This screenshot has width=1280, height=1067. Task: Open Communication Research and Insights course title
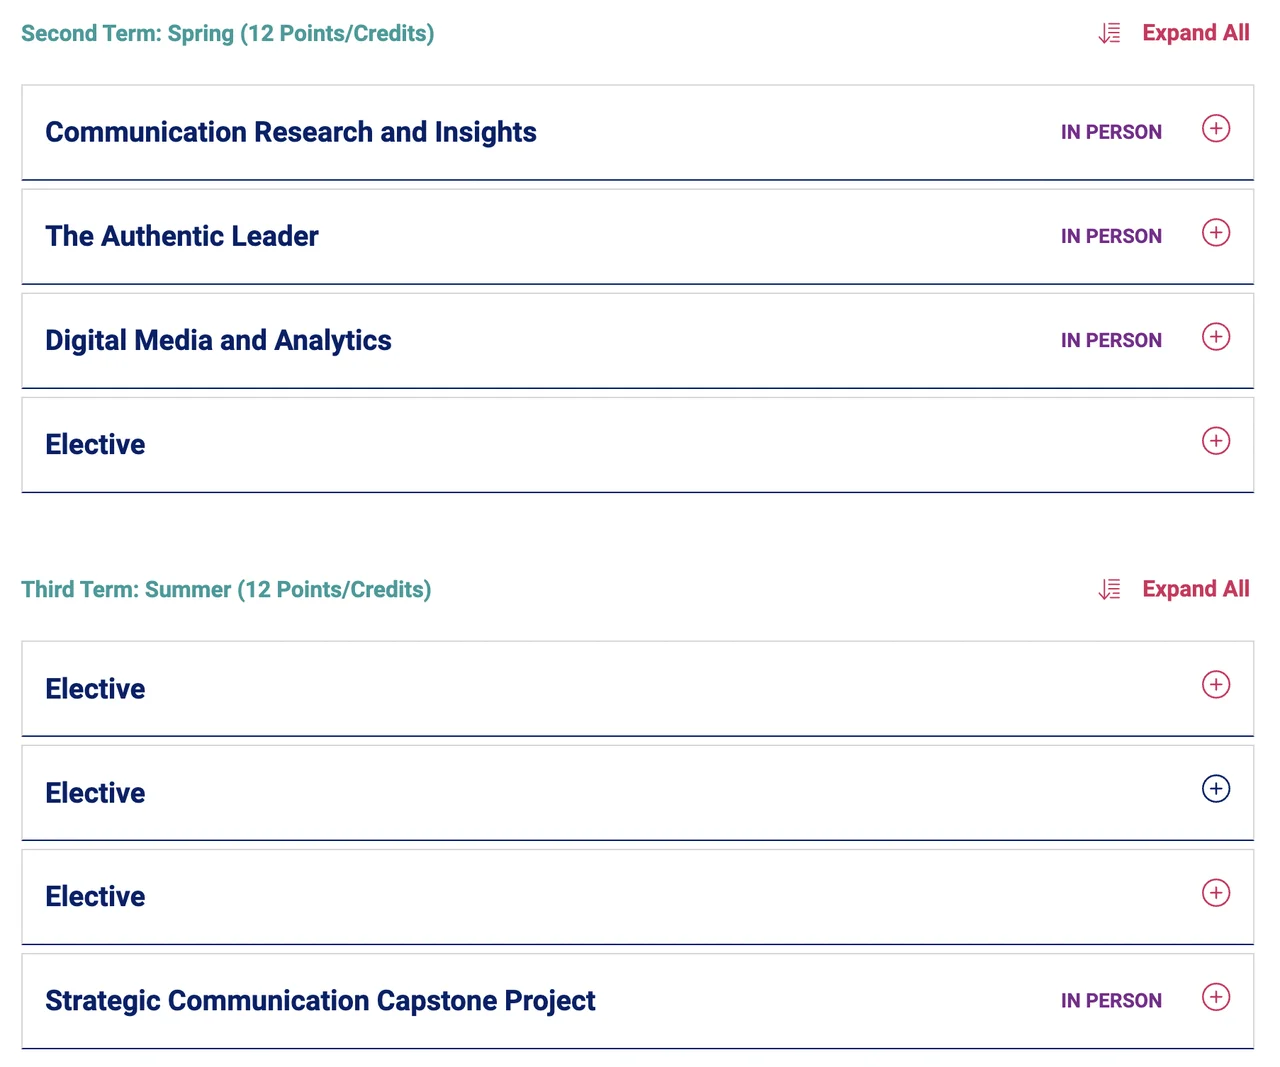pyautogui.click(x=291, y=132)
